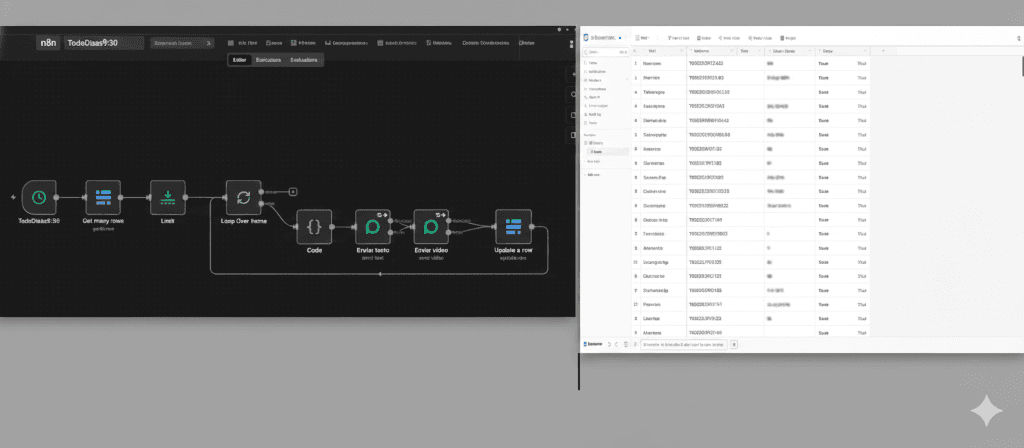Open the Enviar video node
The width and height of the screenshot is (1024, 448).
coord(434,227)
